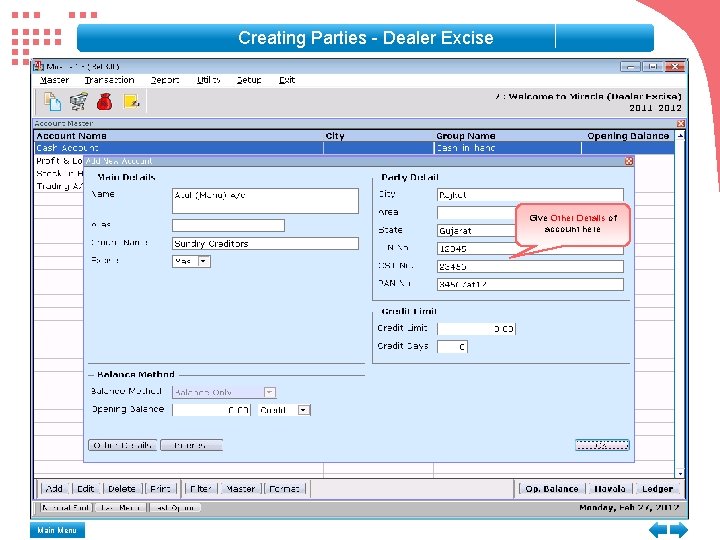This screenshot has width=720, height=540.
Task: Click the Group Name field showing Sundry Creditors
Action: coord(265,243)
